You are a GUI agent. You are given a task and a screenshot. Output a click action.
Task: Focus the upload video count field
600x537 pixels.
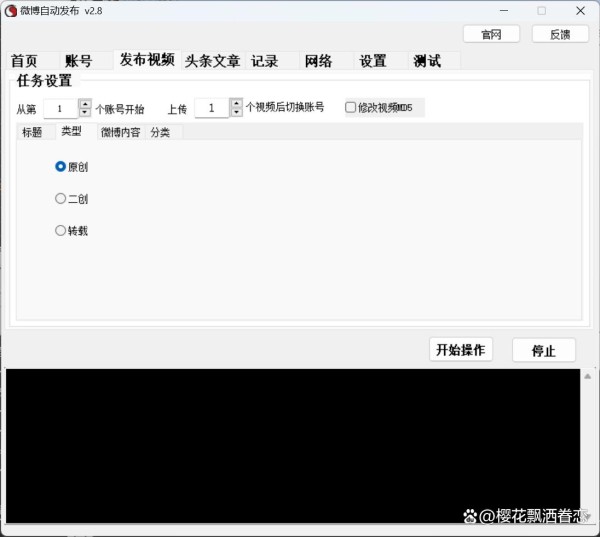click(212, 108)
